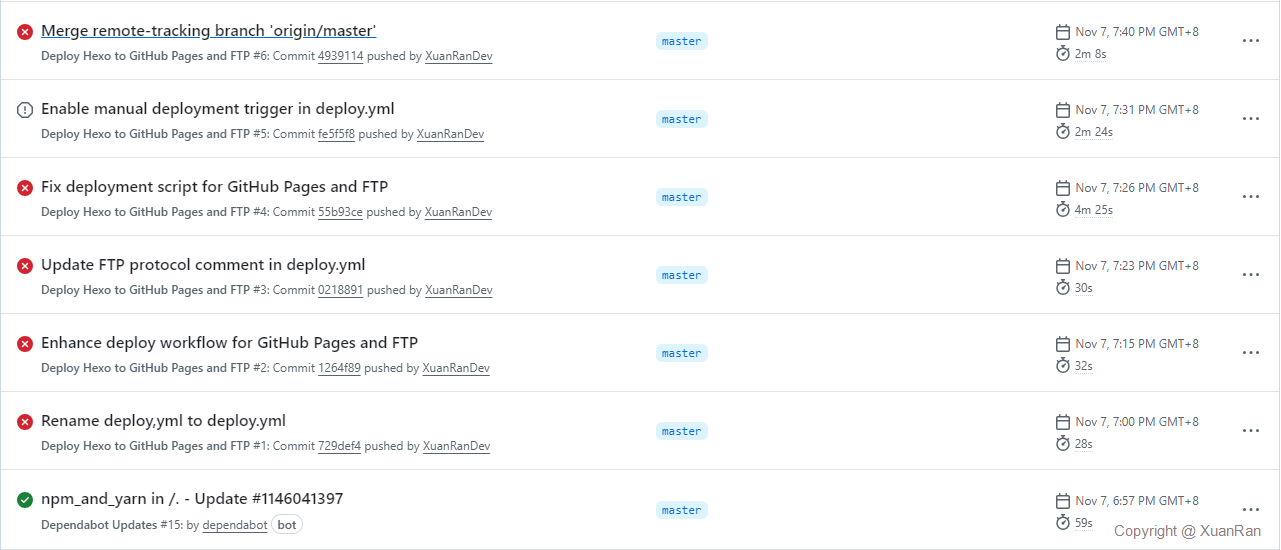Show more options for Update FTP protocol comment run
Viewport: 1281px width, 550px height.
click(x=1250, y=275)
